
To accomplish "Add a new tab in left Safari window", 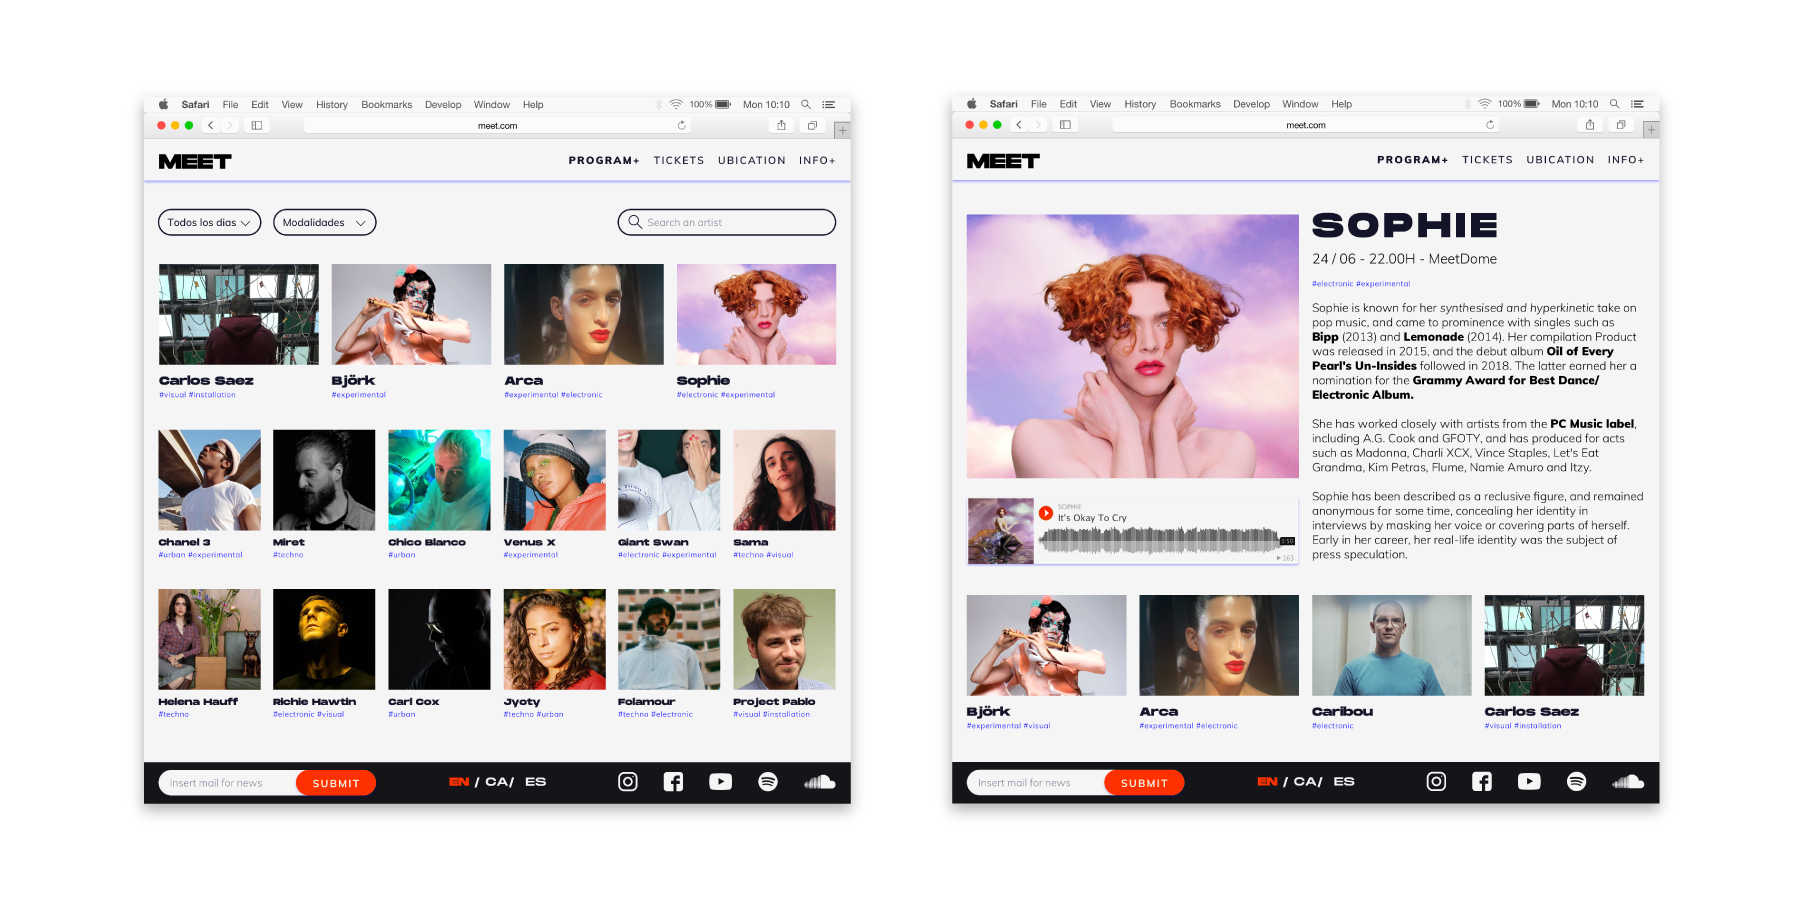I will pos(843,130).
